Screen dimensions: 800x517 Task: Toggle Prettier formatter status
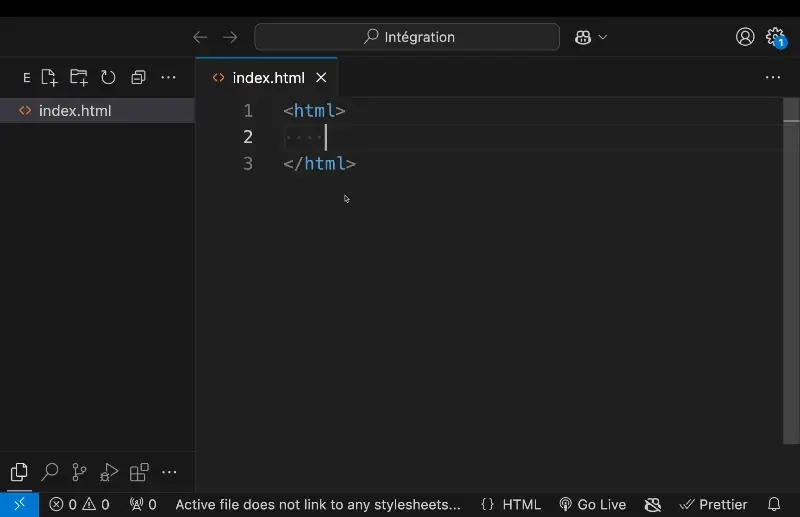coord(713,505)
